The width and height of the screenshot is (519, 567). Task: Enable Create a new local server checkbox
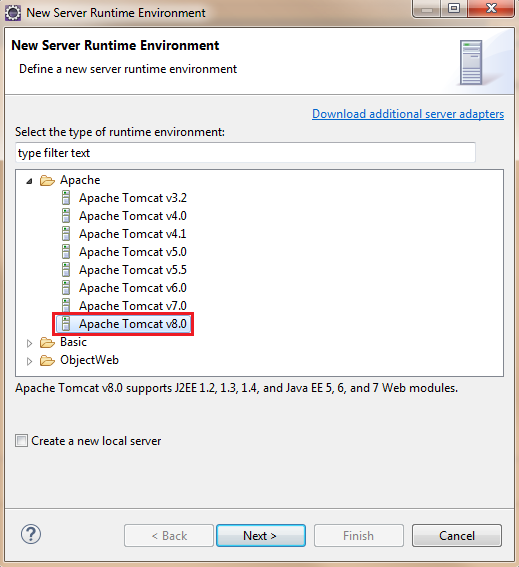[21, 441]
